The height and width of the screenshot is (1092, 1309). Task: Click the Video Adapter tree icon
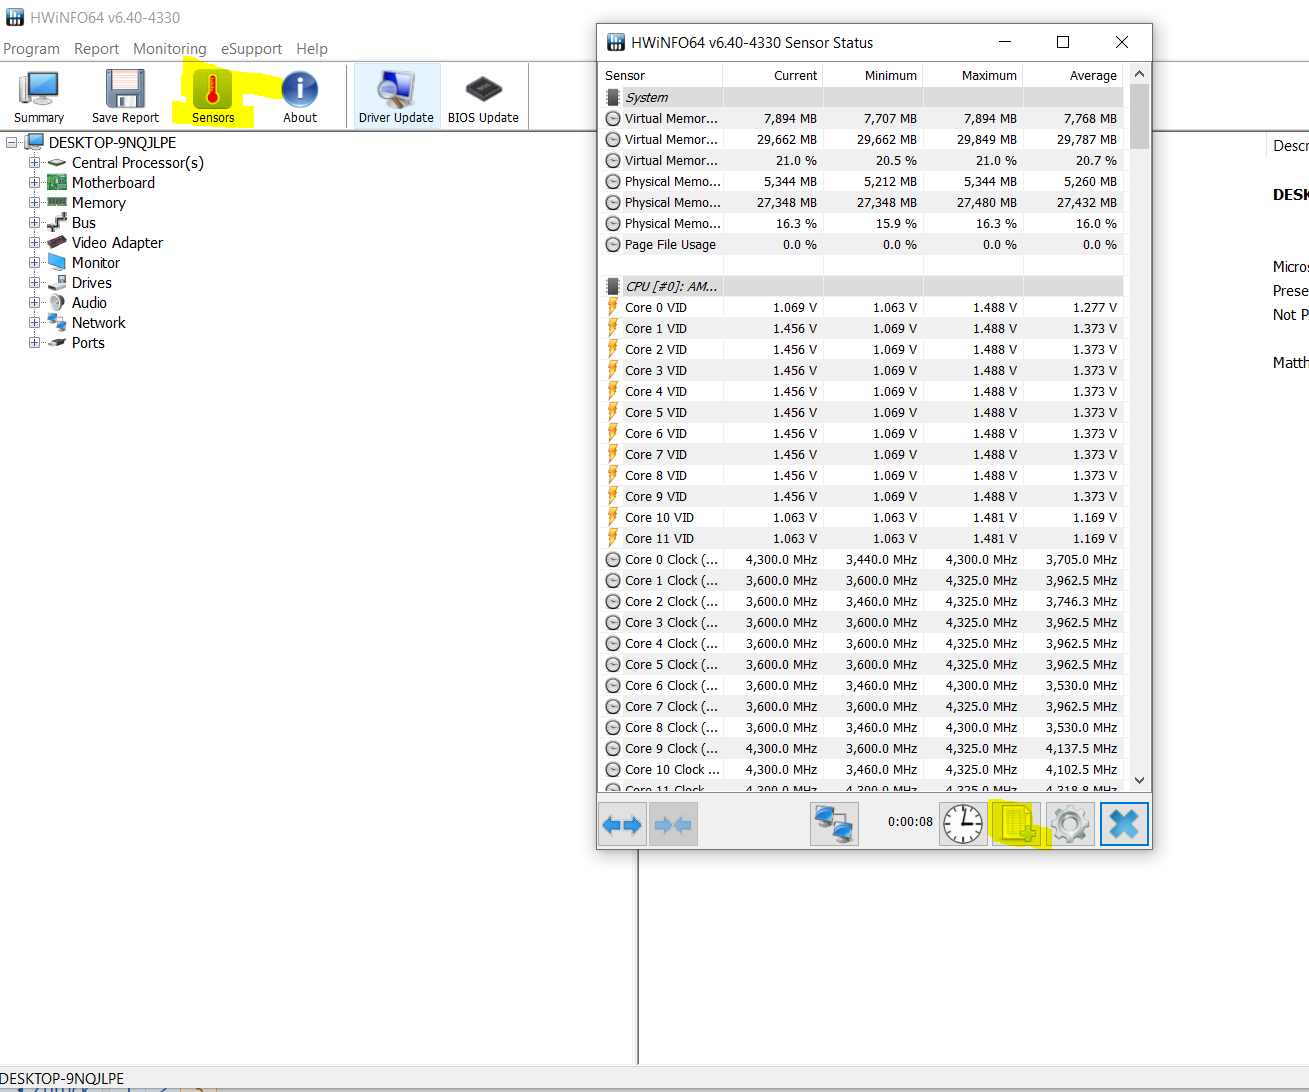click(57, 242)
